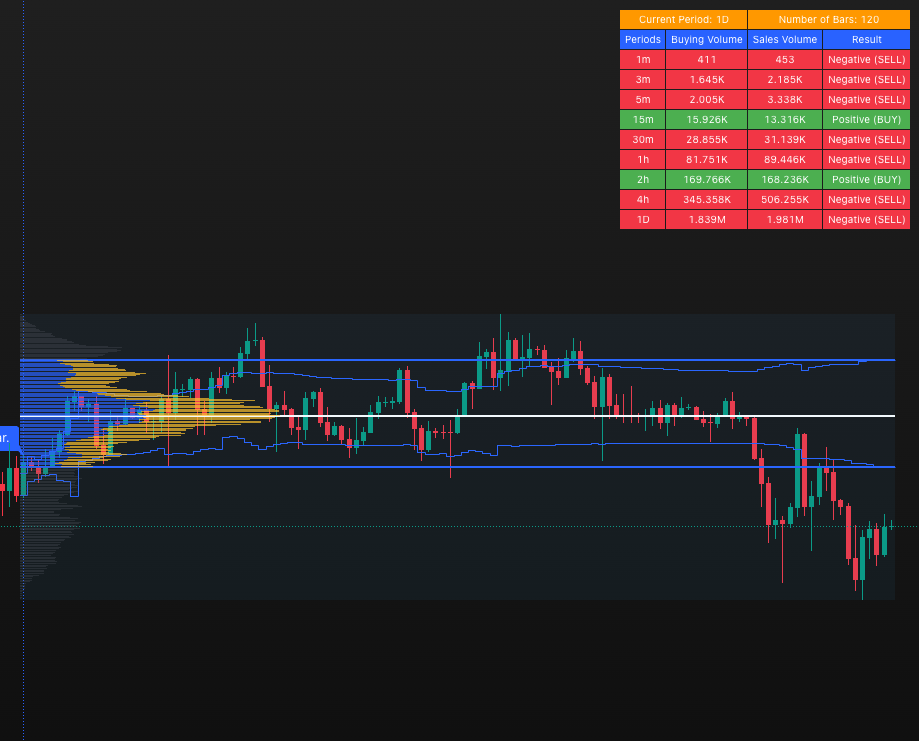Select the "Sales Volume" column header

[x=785, y=39]
